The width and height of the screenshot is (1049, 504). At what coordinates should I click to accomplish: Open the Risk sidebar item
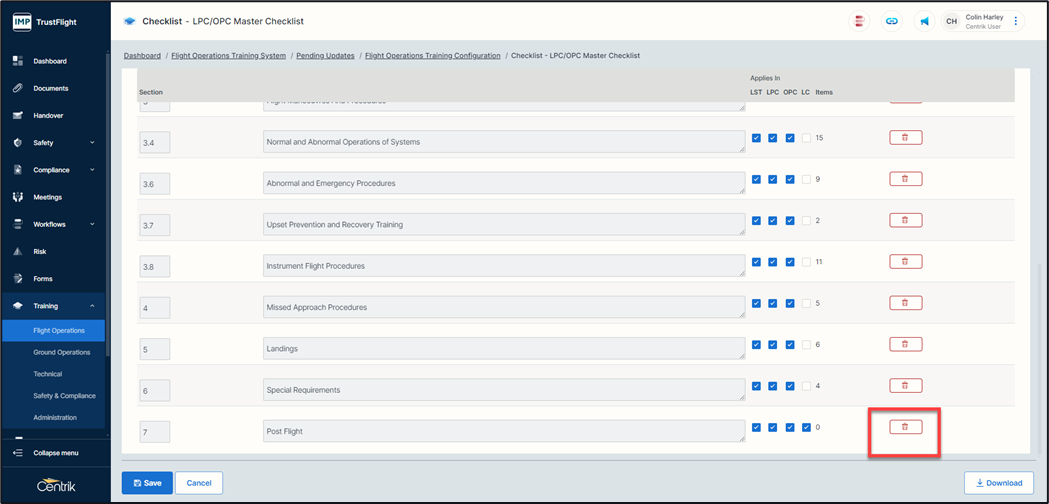point(40,252)
